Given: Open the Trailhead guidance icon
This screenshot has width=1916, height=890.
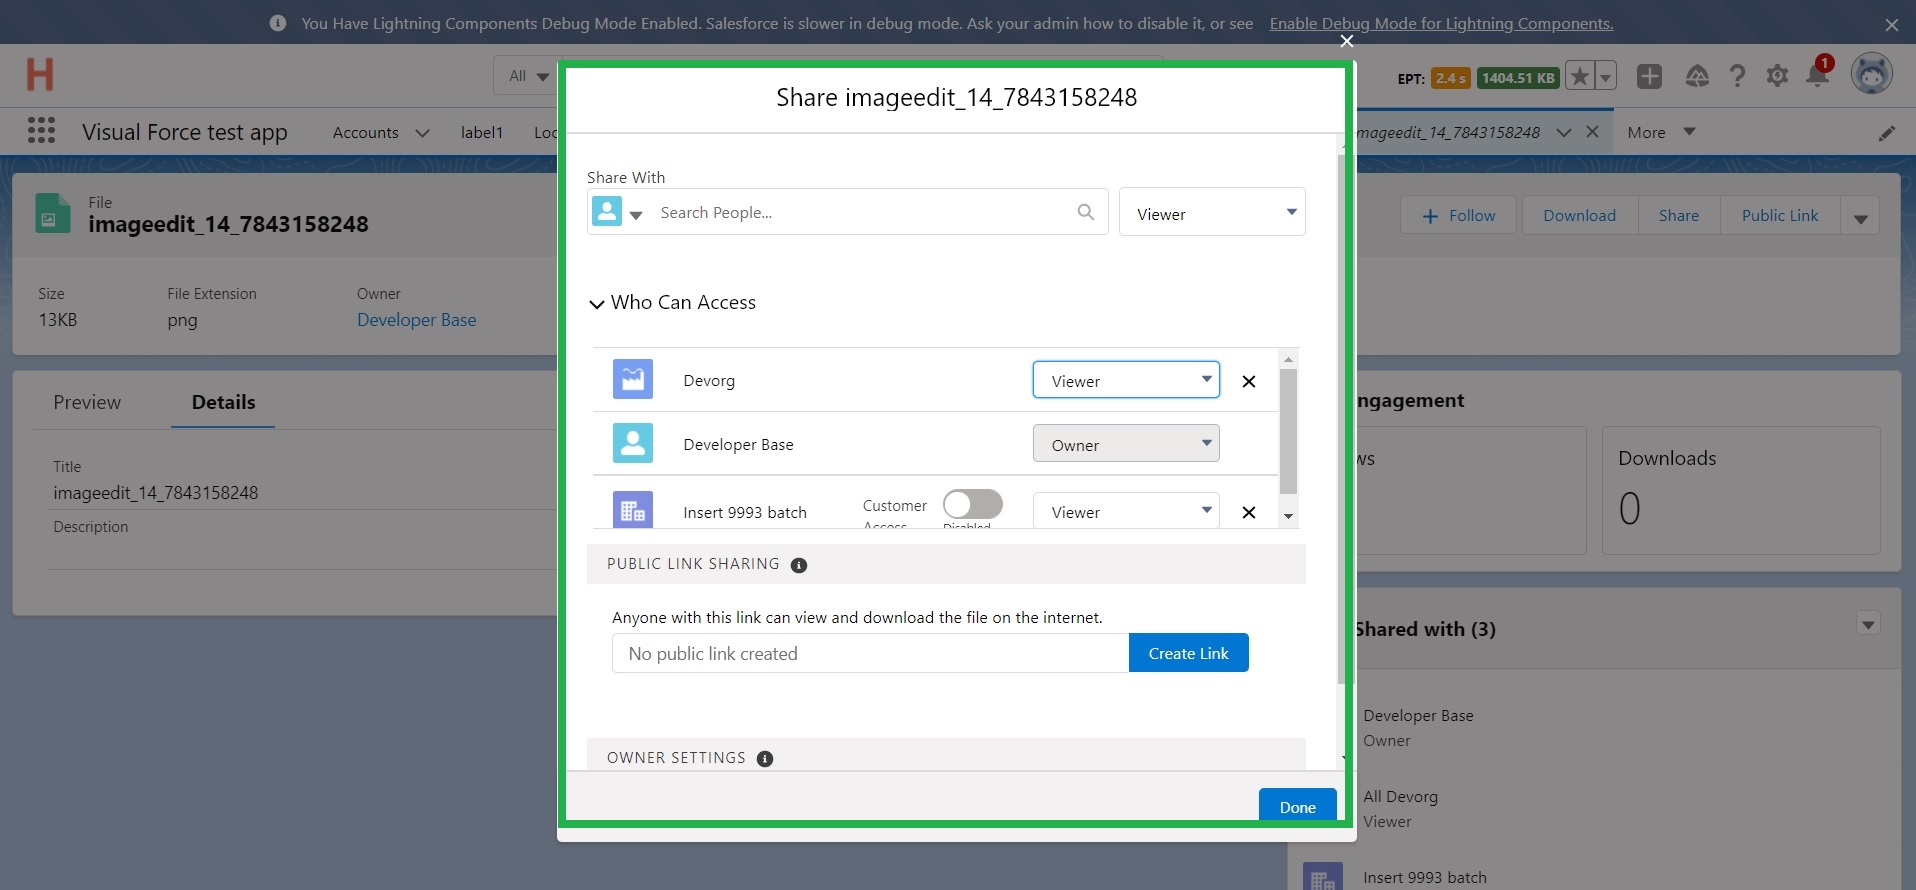Looking at the screenshot, I should pos(1697,76).
